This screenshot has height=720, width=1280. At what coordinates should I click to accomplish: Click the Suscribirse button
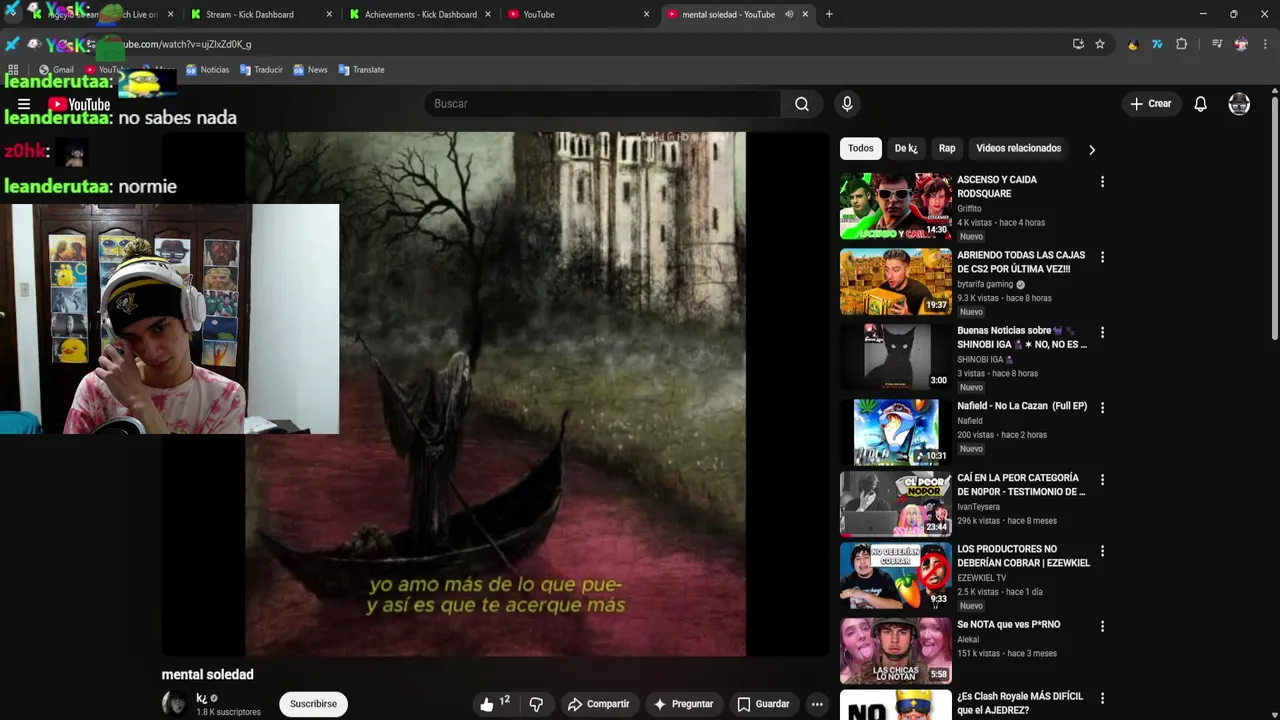[313, 704]
